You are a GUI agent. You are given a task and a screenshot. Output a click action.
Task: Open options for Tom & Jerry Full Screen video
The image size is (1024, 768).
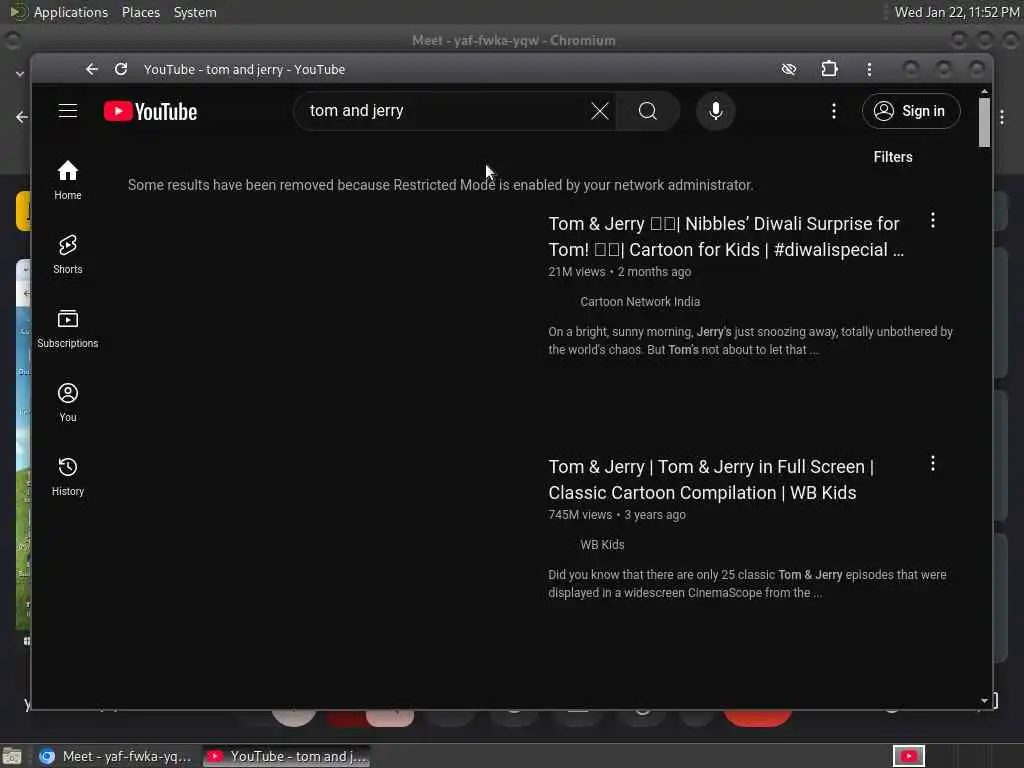(933, 464)
